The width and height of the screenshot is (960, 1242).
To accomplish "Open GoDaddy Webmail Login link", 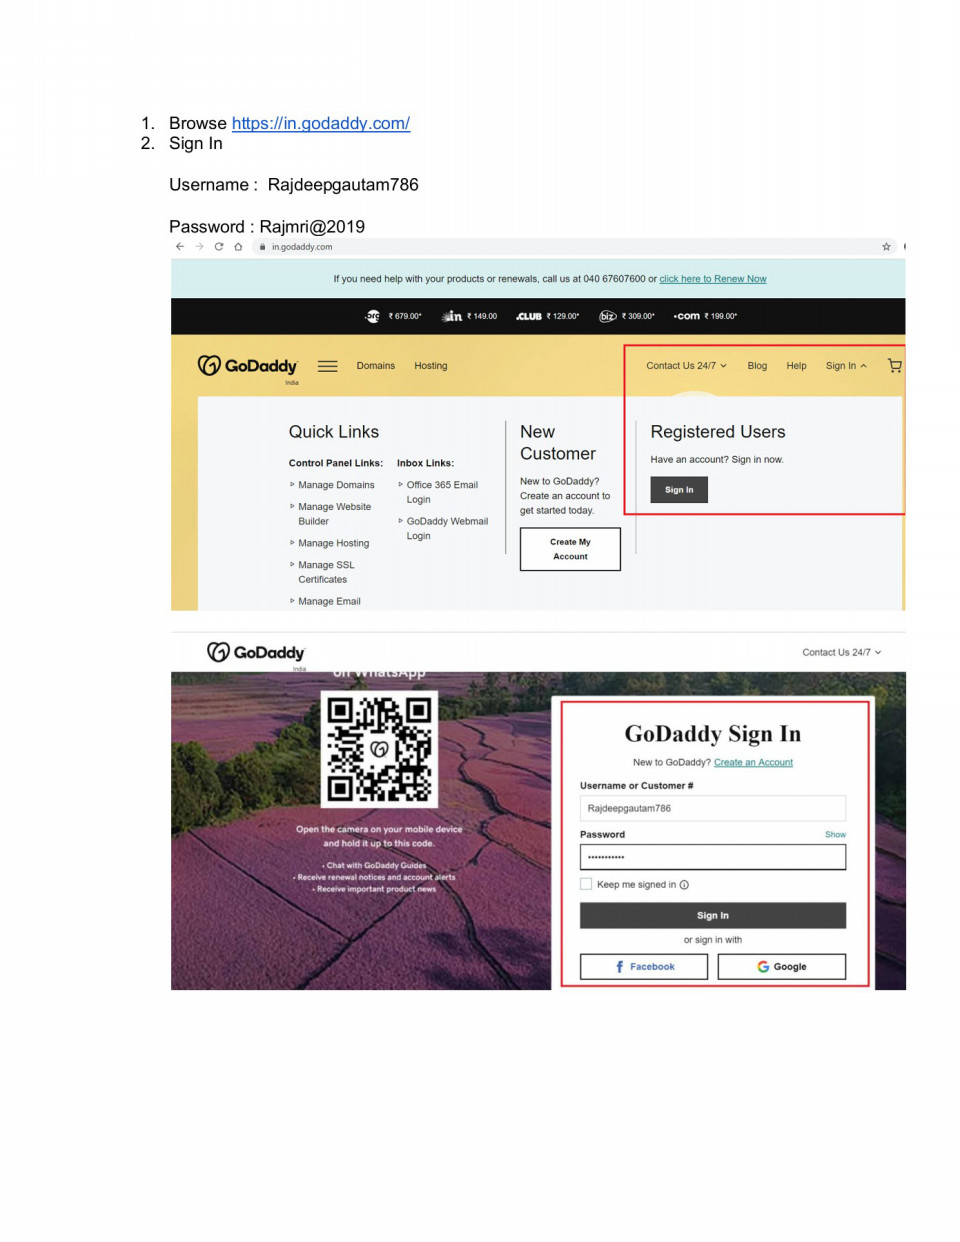I will pos(447,528).
